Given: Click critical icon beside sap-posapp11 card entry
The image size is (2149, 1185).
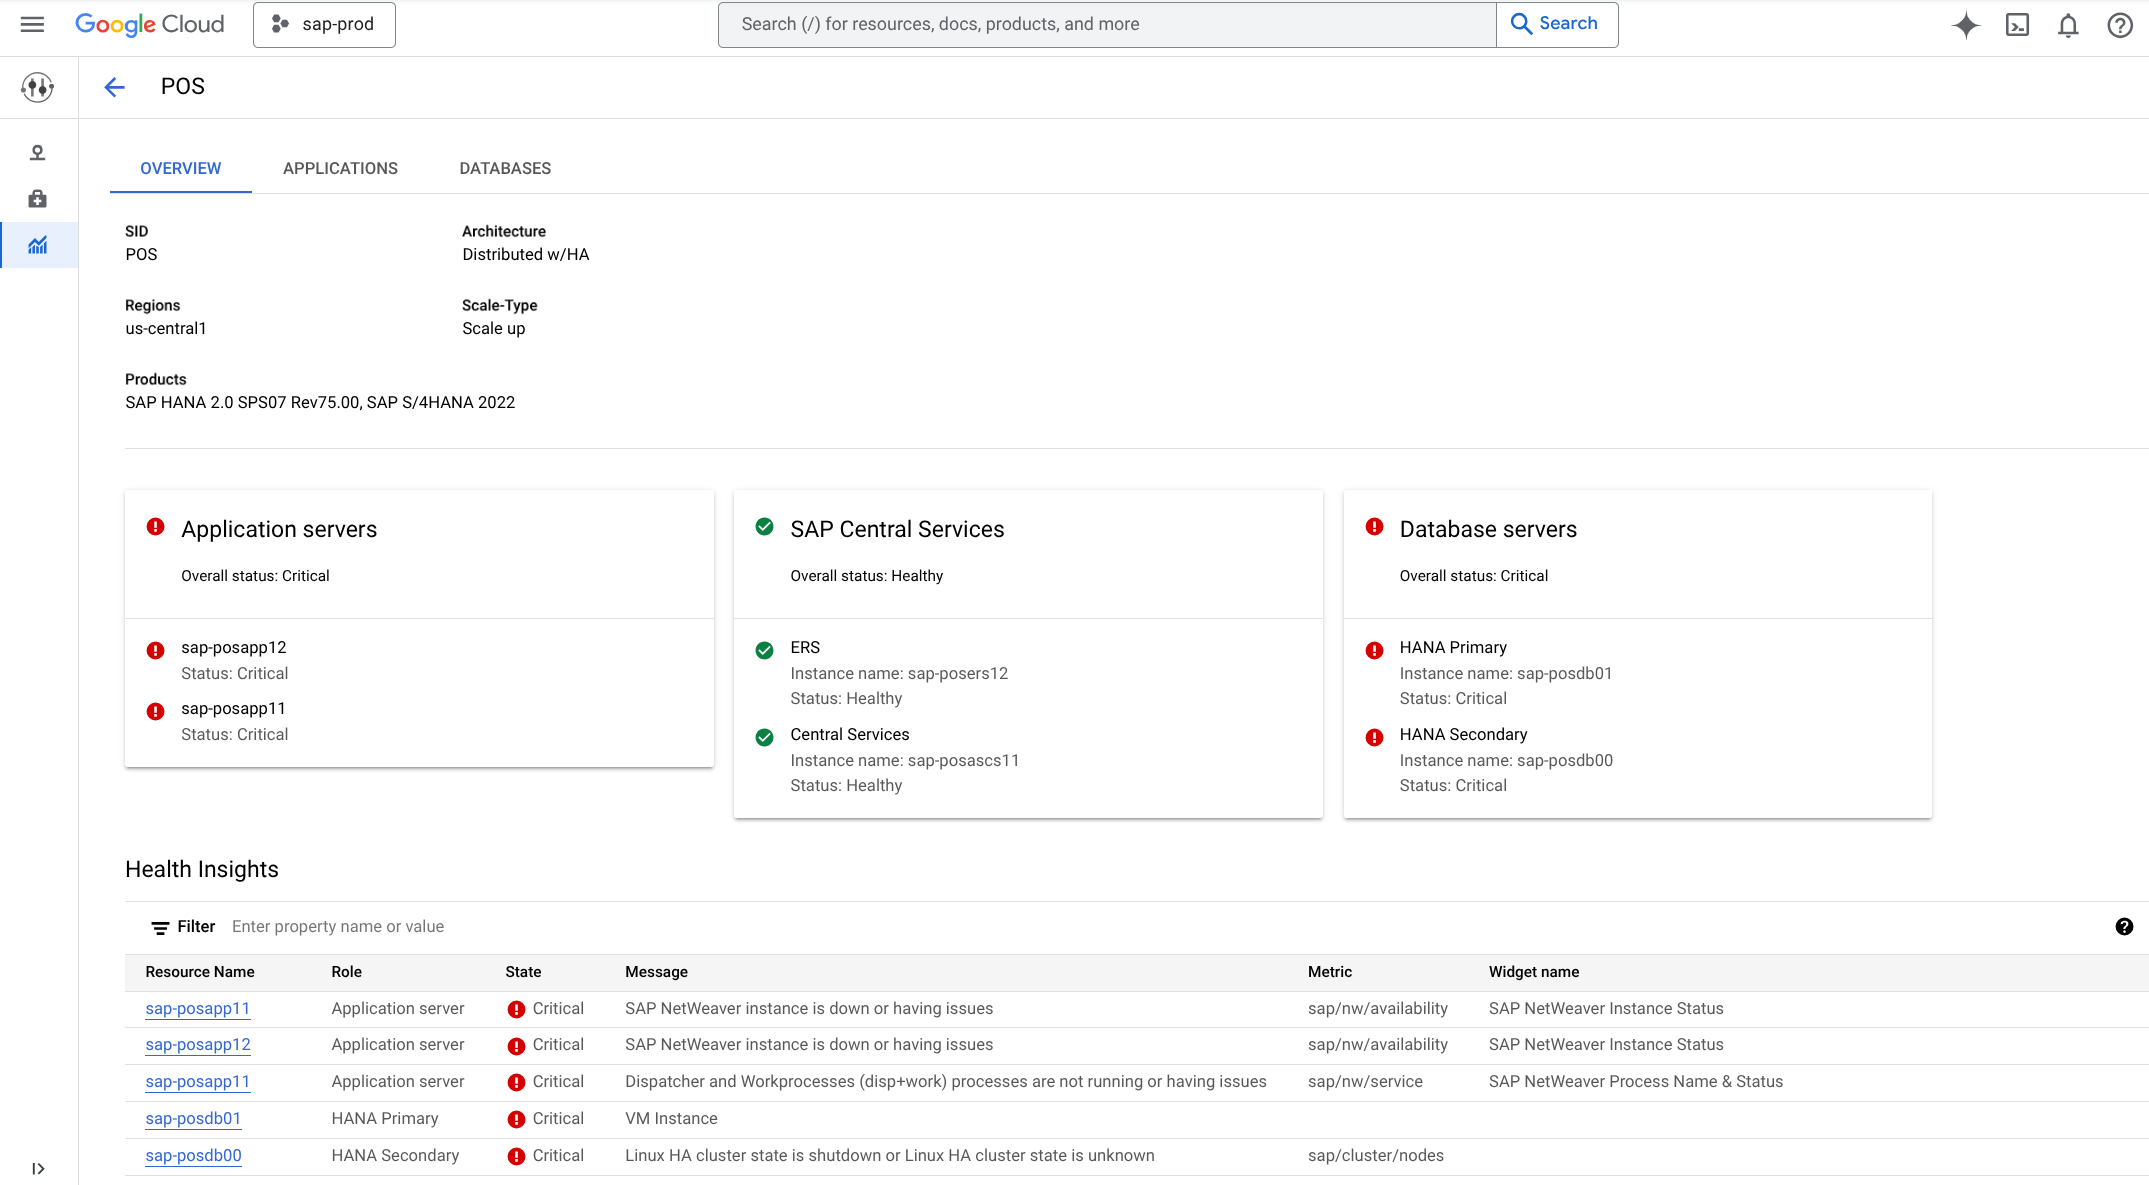Looking at the screenshot, I should 156,711.
